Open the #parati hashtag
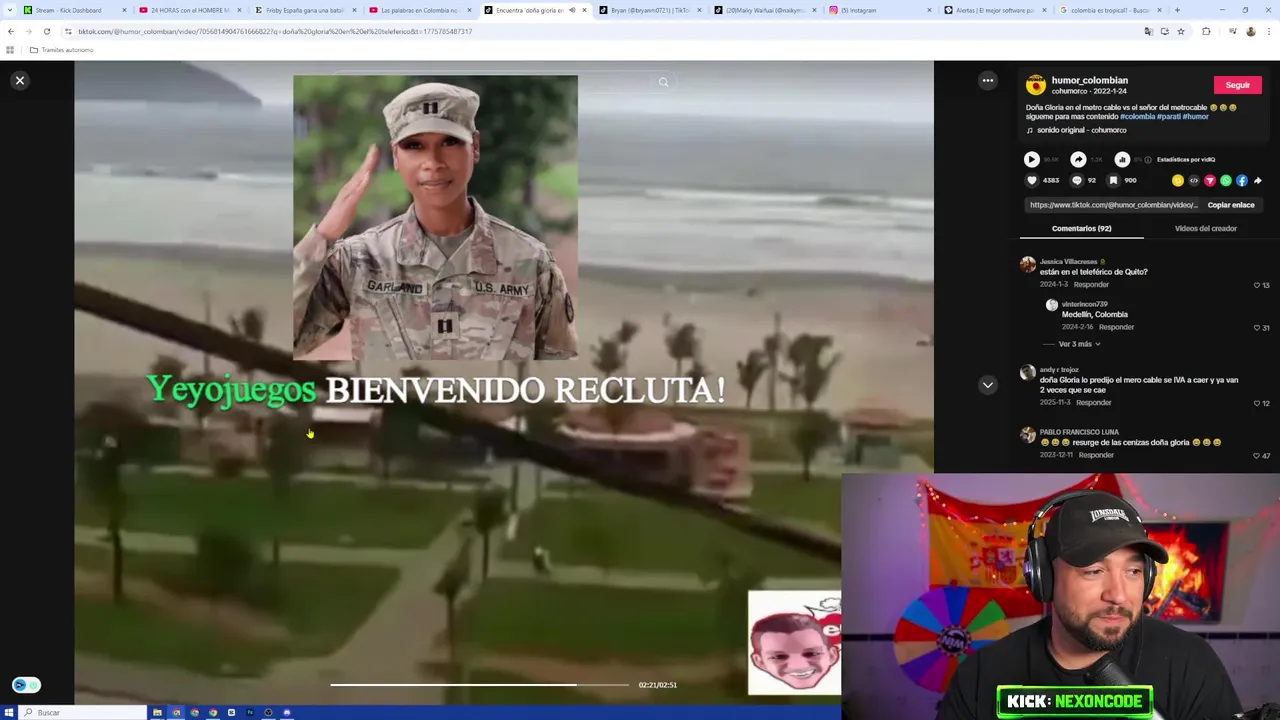1280x720 pixels. click(x=1169, y=117)
